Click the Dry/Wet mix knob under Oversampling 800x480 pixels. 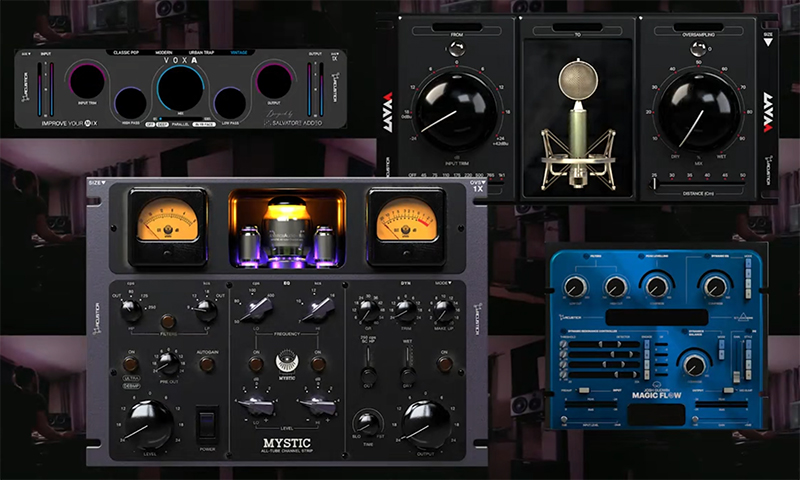click(x=698, y=107)
